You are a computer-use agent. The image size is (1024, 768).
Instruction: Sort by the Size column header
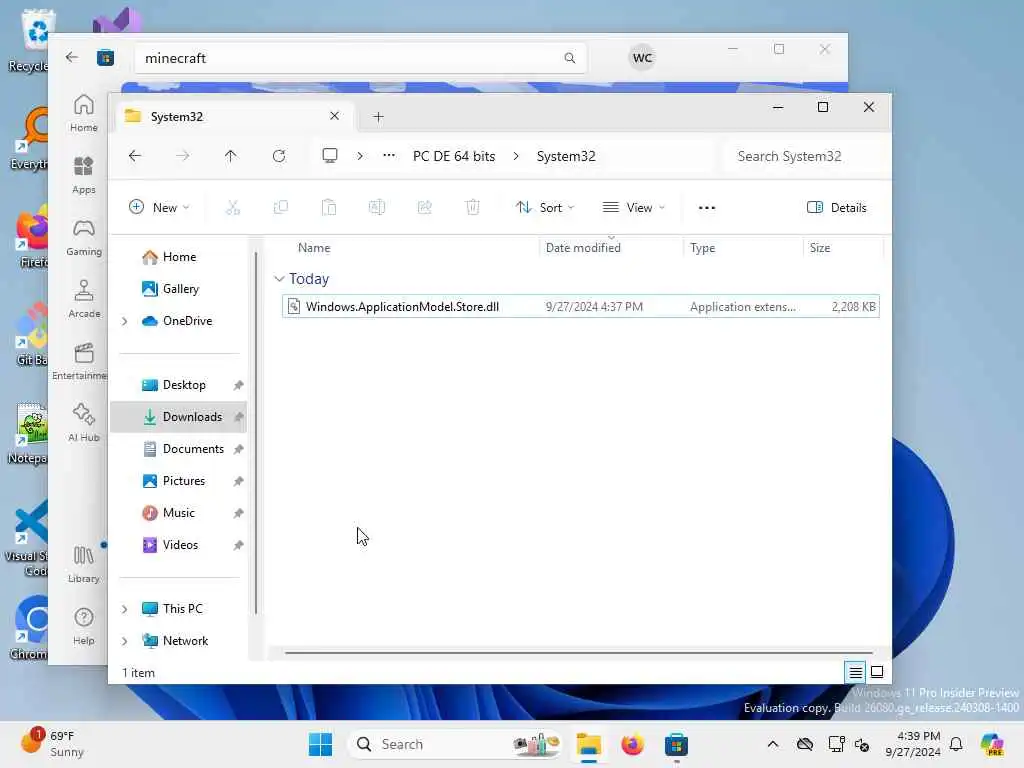pyautogui.click(x=820, y=248)
